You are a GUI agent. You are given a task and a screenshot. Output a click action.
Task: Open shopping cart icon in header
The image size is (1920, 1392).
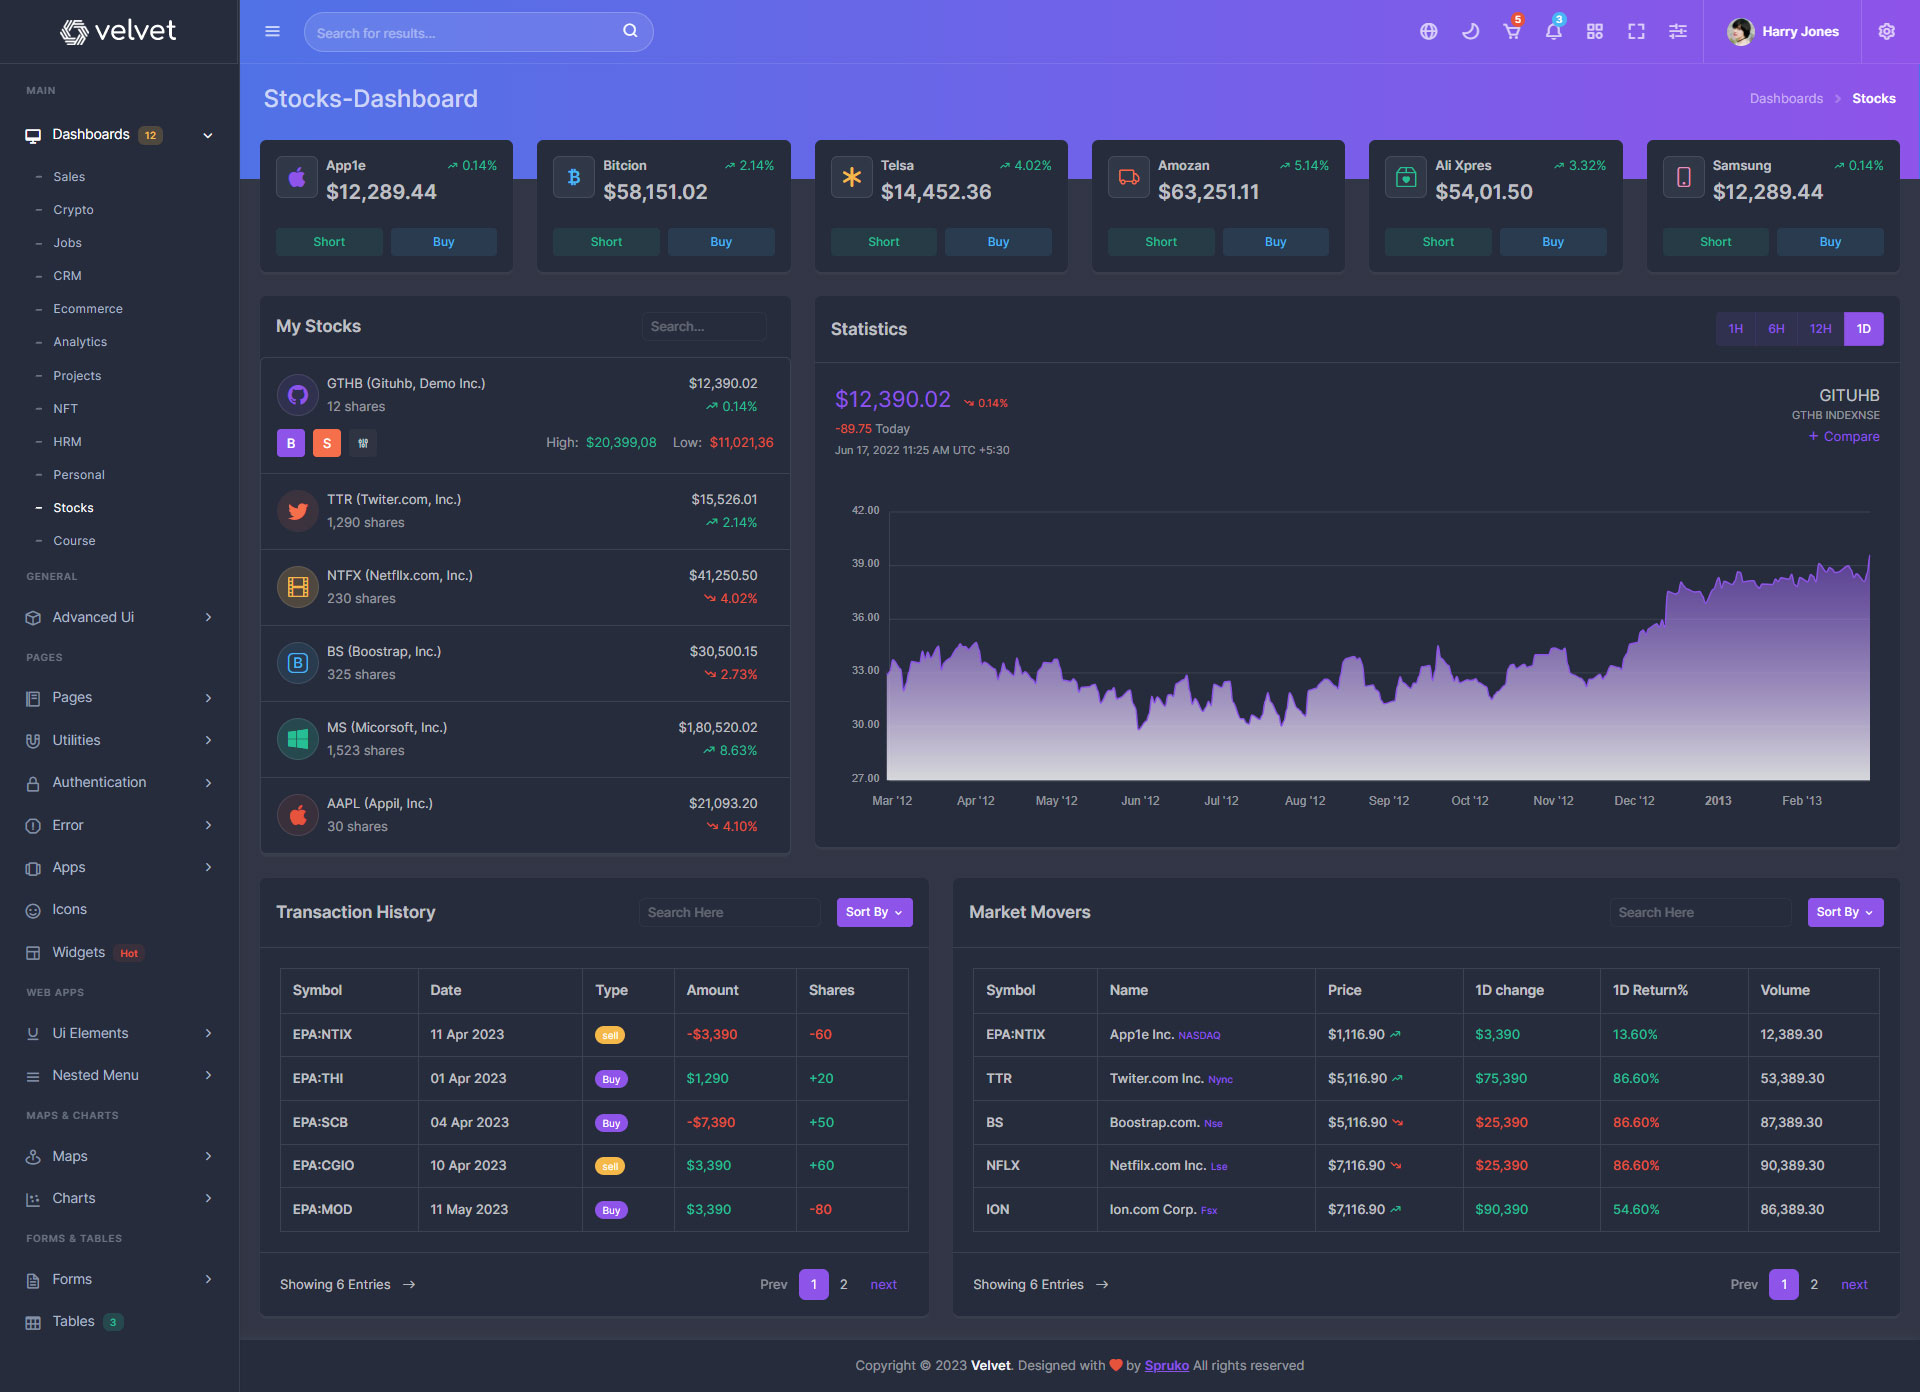tap(1511, 32)
